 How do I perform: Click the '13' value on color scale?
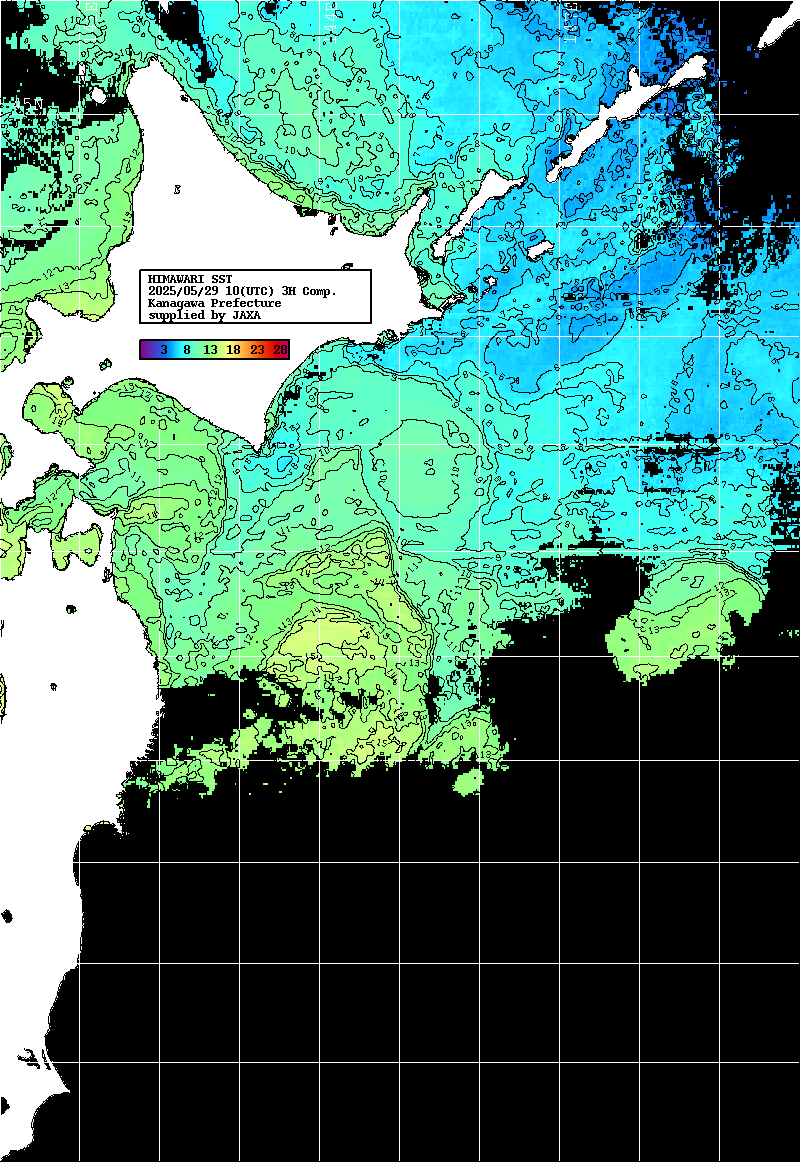[210, 350]
